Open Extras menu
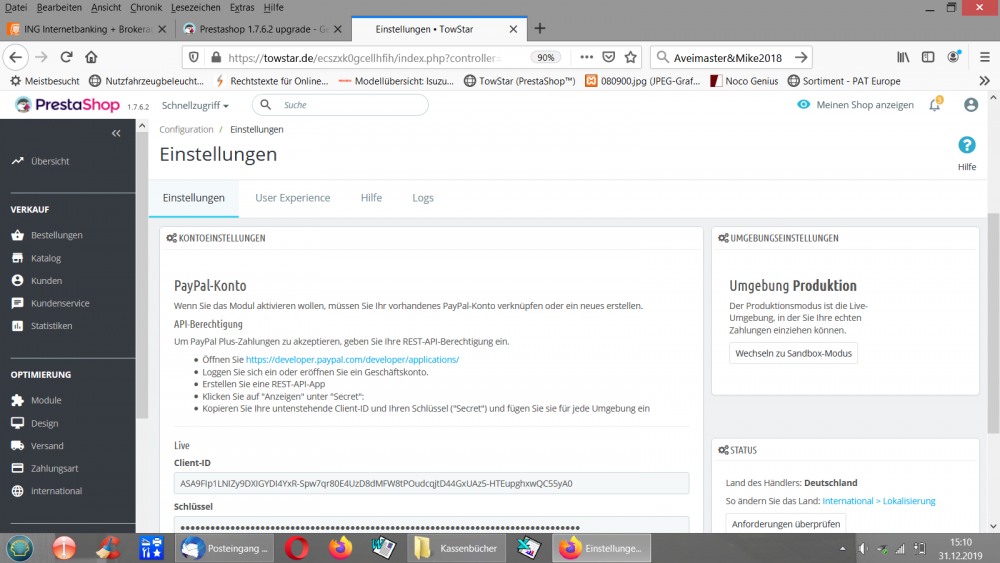1000x563 pixels. [x=242, y=8]
